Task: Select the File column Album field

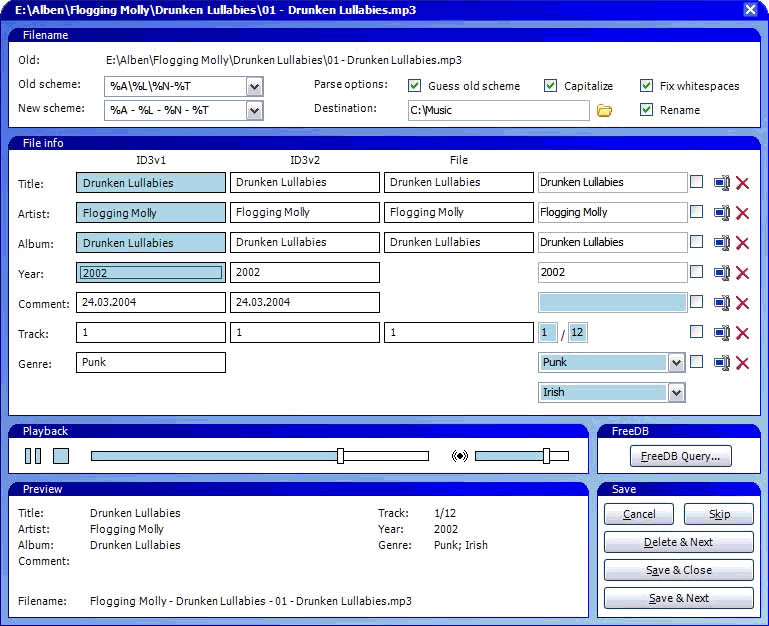Action: [x=459, y=242]
